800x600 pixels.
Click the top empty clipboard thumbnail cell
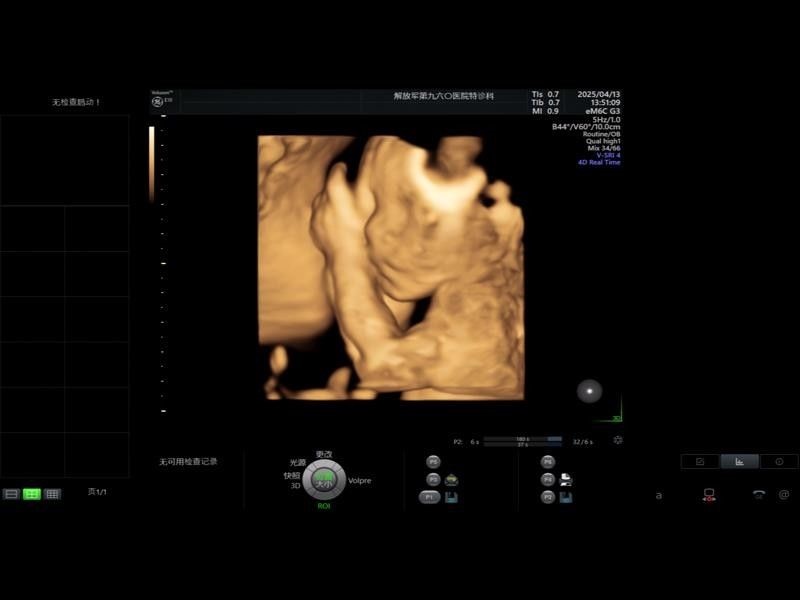(64, 160)
